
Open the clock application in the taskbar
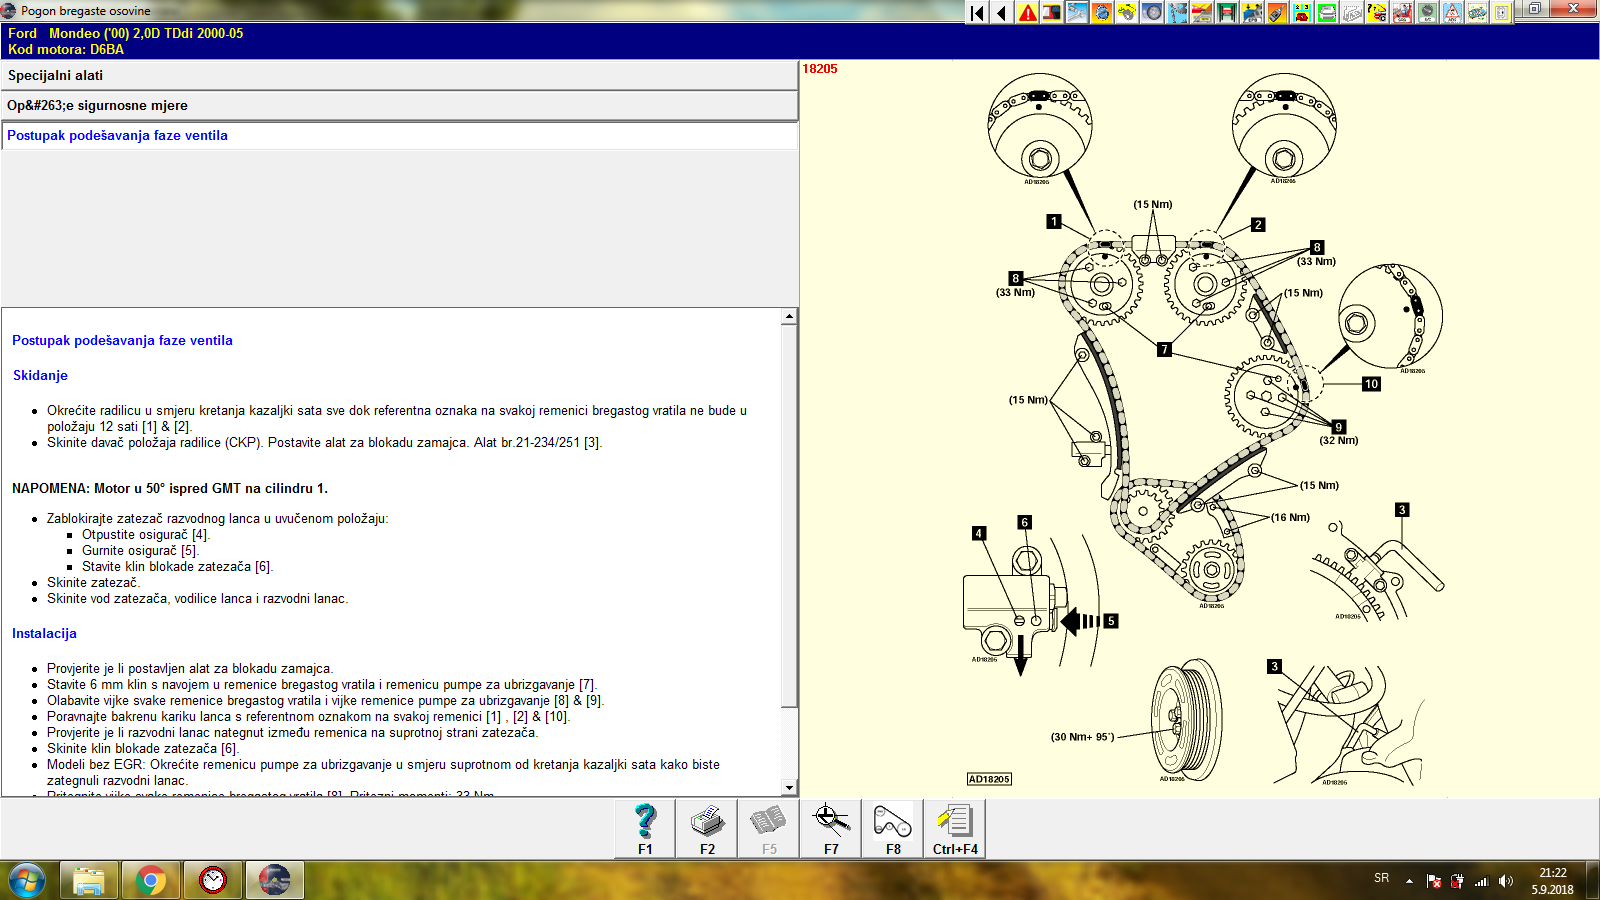(213, 880)
